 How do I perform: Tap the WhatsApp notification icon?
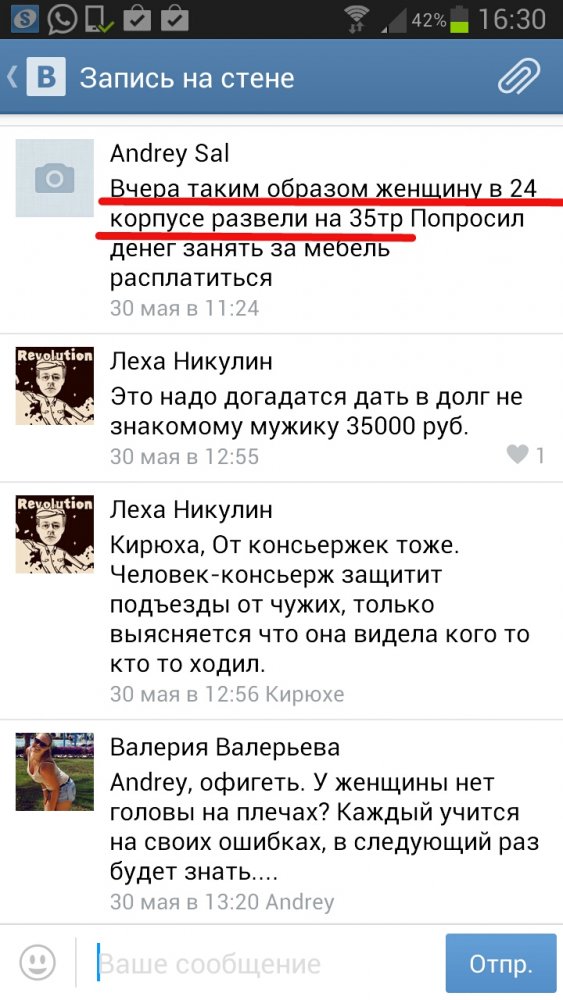62,18
